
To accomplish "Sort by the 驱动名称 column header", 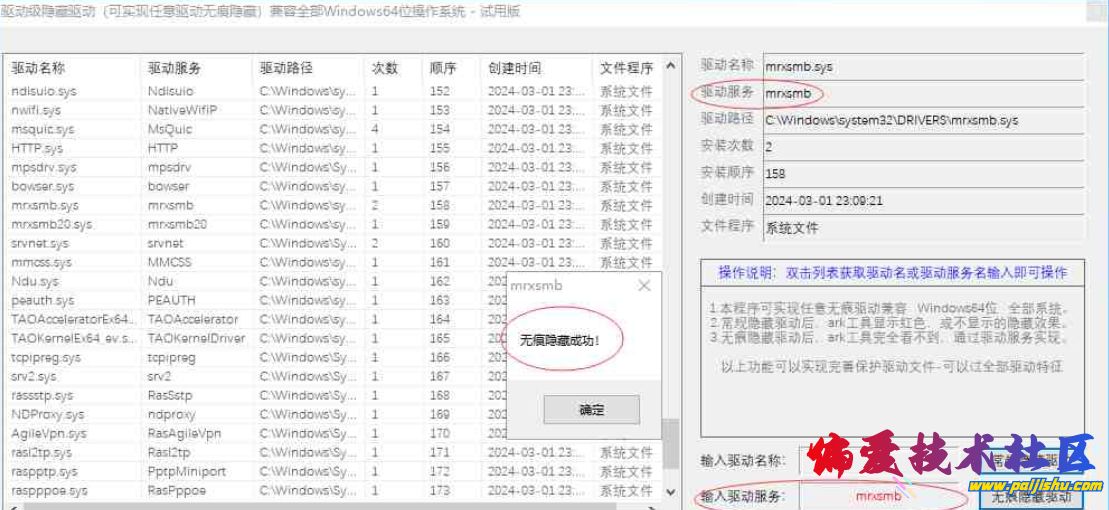I will click(x=38, y=68).
